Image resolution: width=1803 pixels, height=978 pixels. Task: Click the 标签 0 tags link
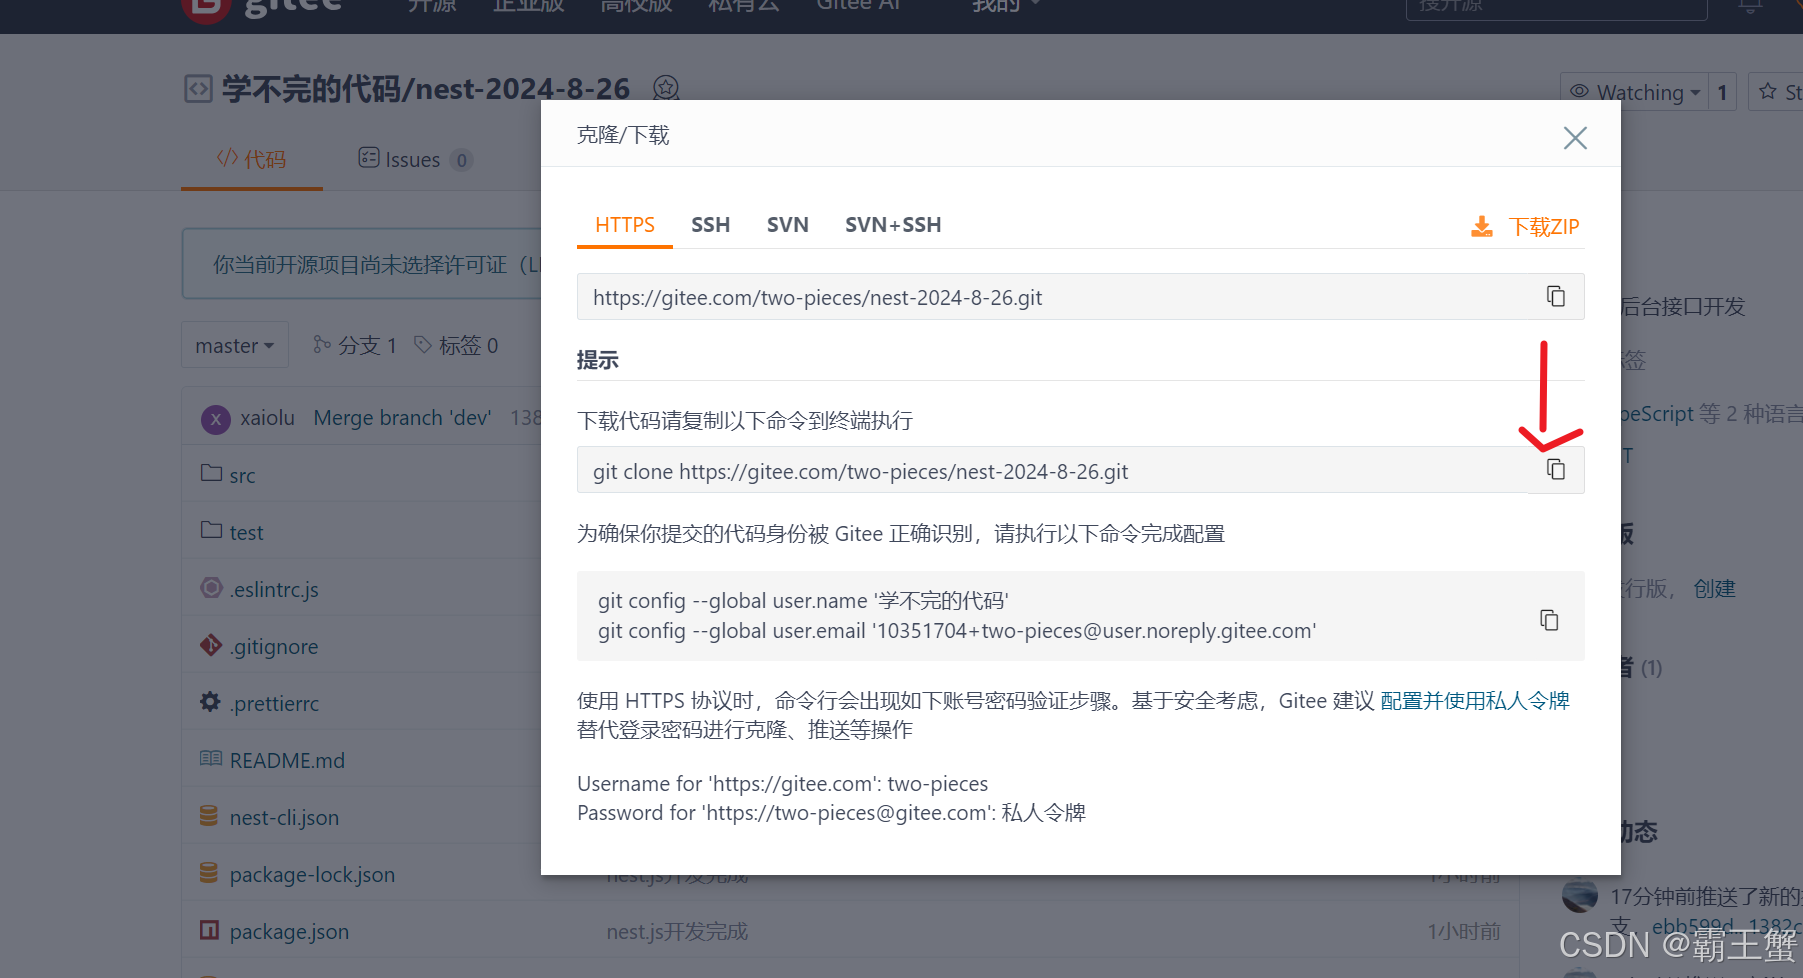pyautogui.click(x=456, y=346)
